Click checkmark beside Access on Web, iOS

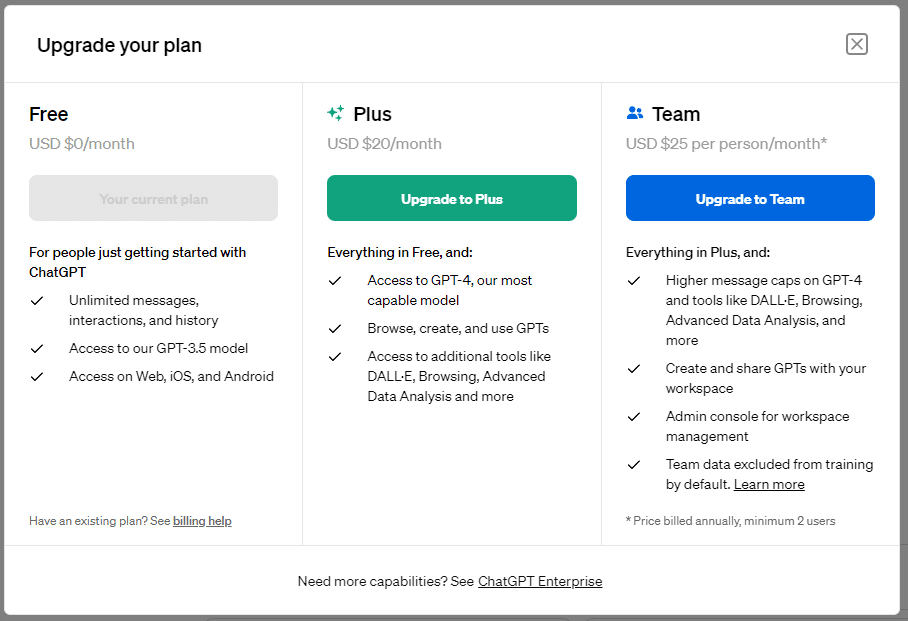click(37, 377)
